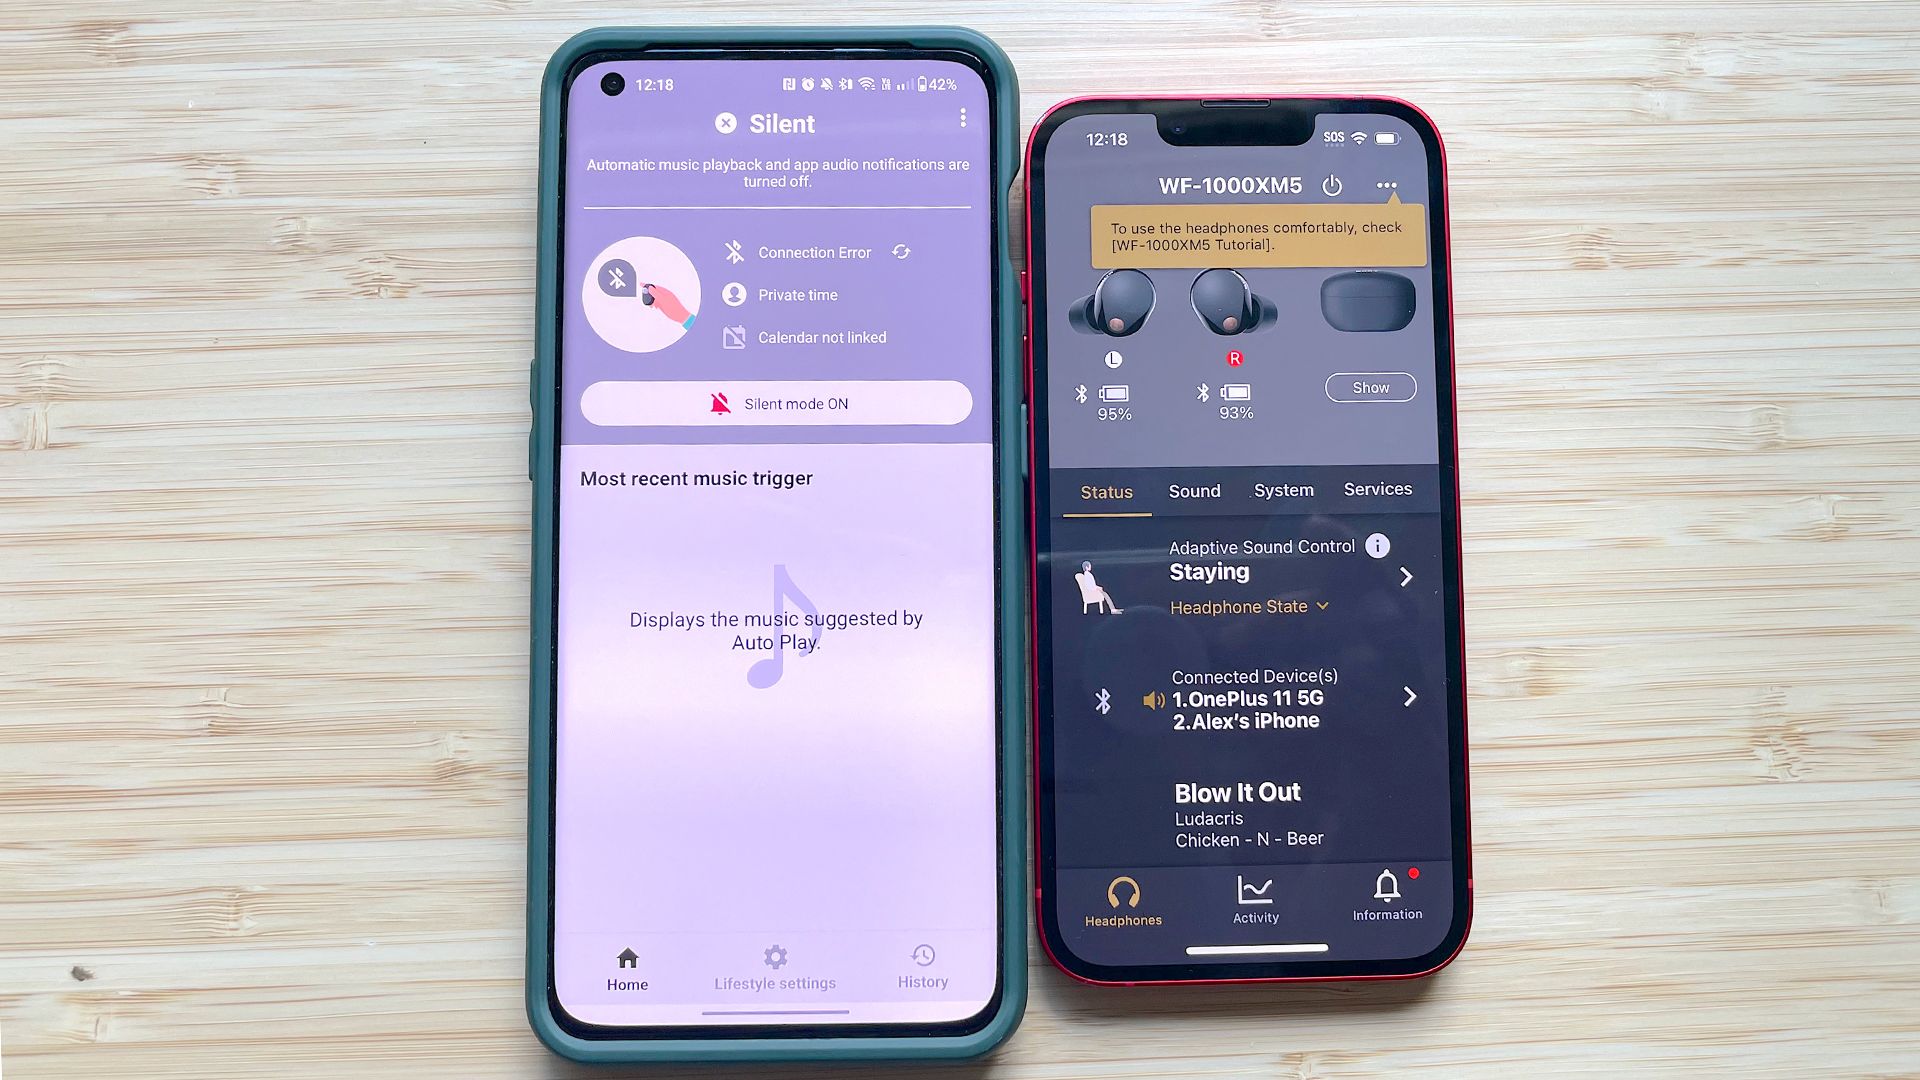Select the System tab on iPhone

point(1282,491)
